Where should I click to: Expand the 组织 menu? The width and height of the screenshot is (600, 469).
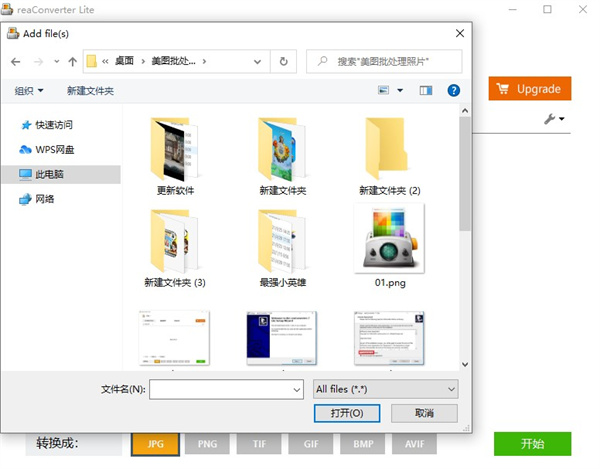pos(29,91)
